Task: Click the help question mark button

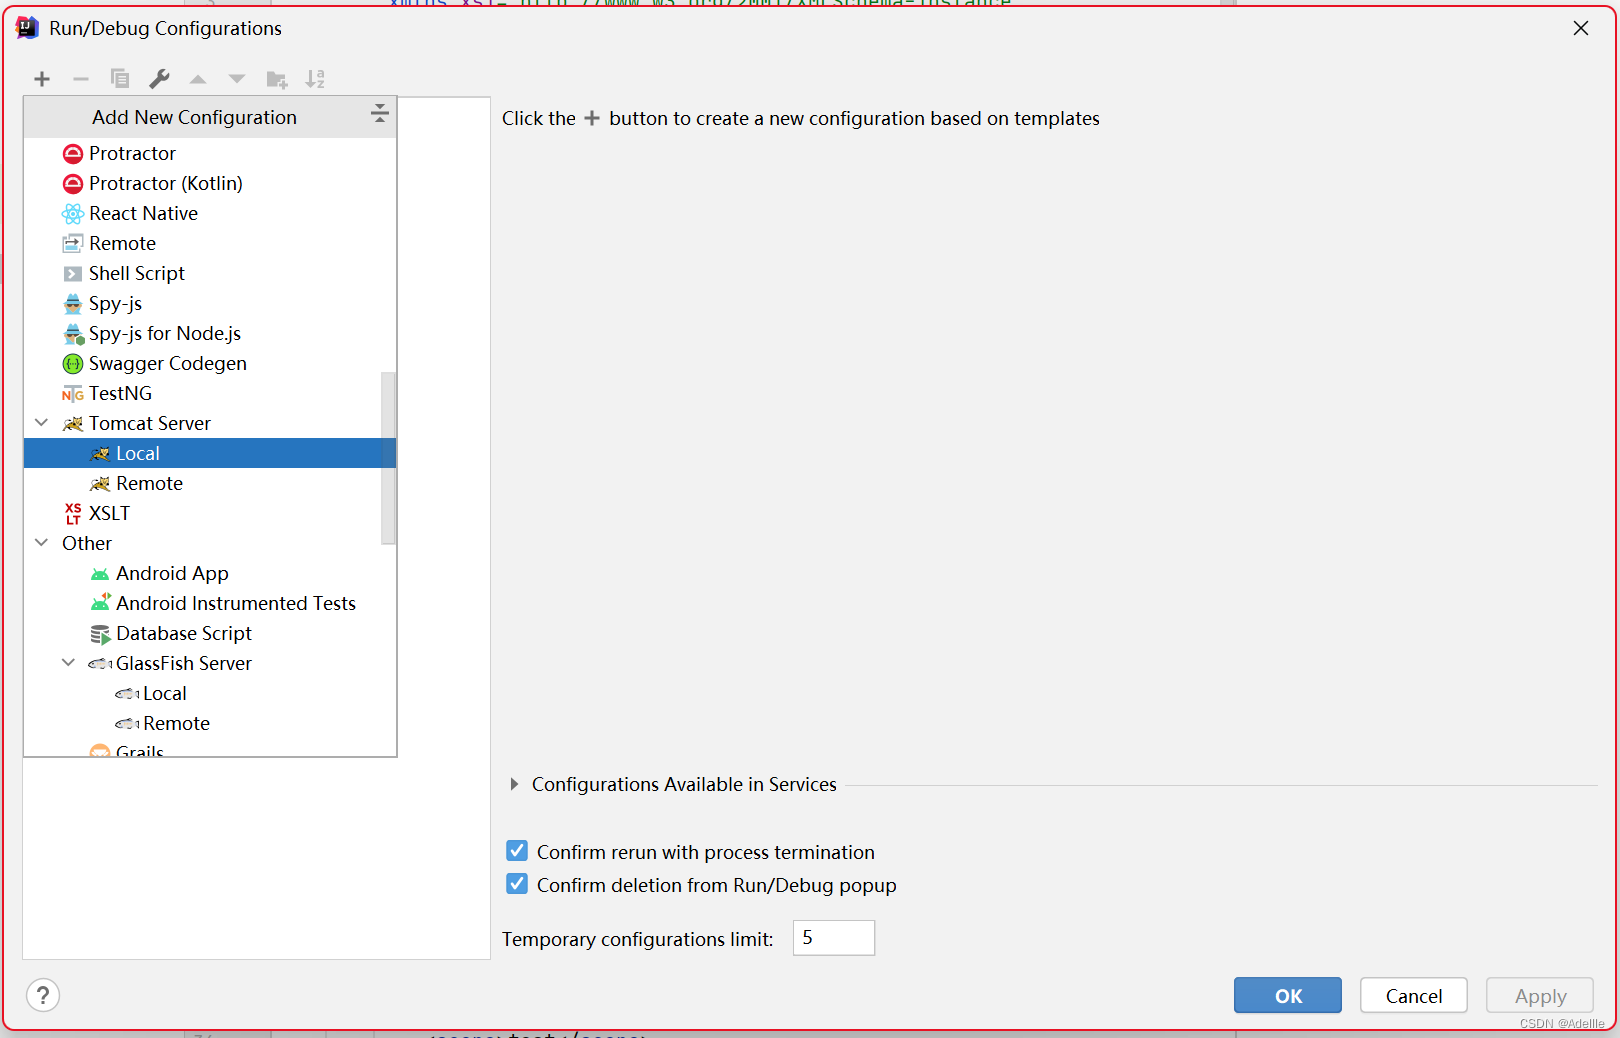Action: [x=43, y=995]
